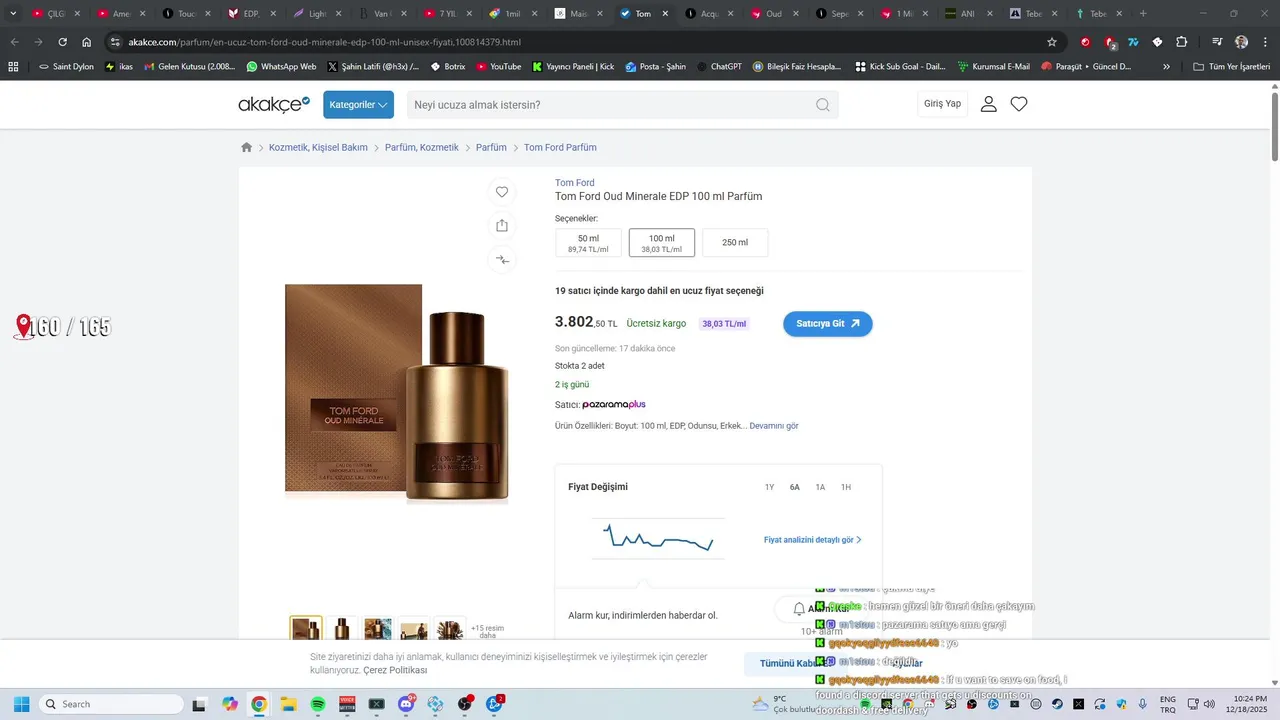Open a new browser tab
This screenshot has width=1280, height=720.
click(x=1143, y=14)
